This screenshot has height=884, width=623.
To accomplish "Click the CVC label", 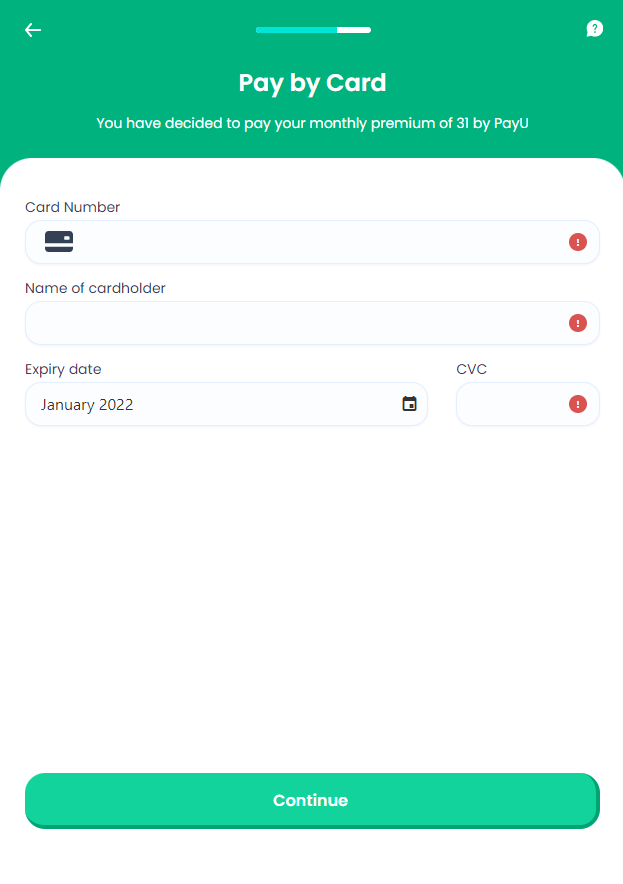I will coord(471,369).
